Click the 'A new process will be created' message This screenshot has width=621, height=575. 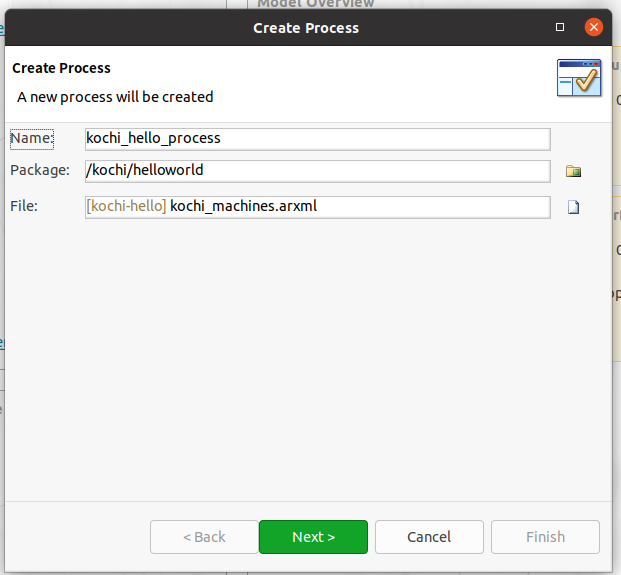pos(115,97)
